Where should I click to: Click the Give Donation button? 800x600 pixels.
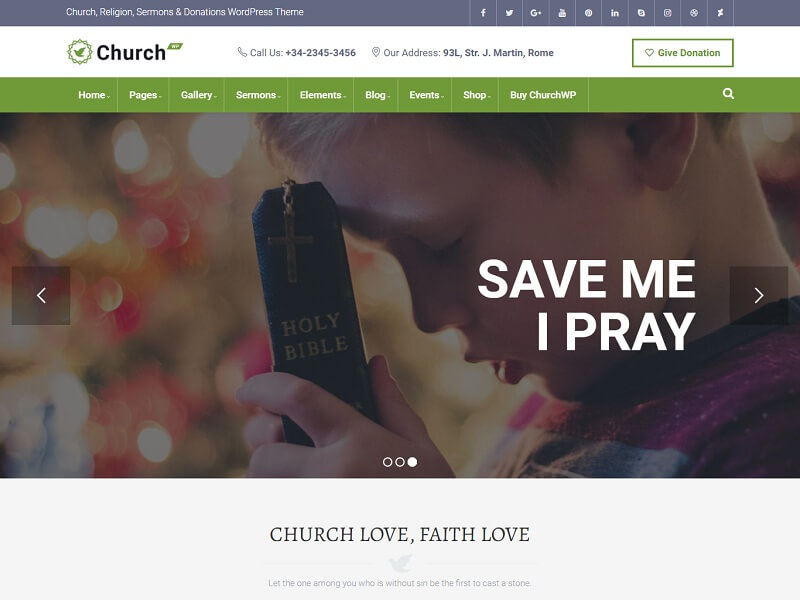point(682,53)
